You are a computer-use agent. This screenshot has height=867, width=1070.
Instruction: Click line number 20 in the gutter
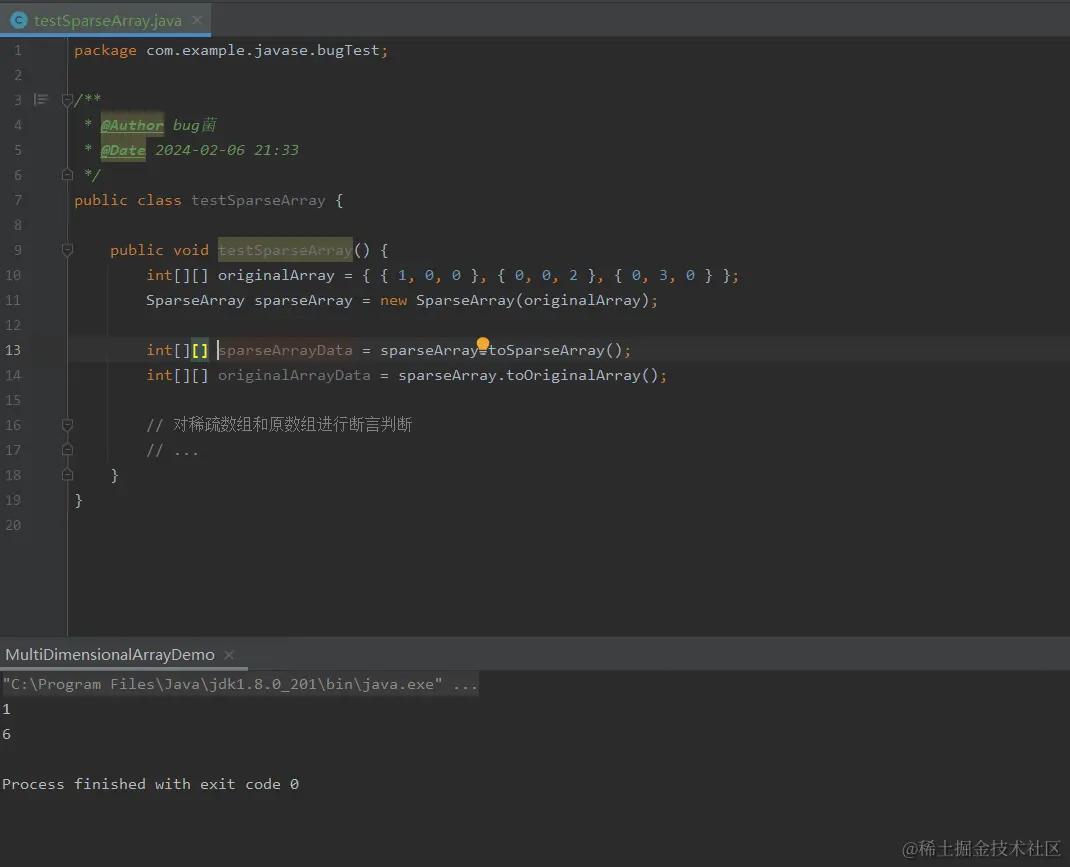tap(13, 525)
